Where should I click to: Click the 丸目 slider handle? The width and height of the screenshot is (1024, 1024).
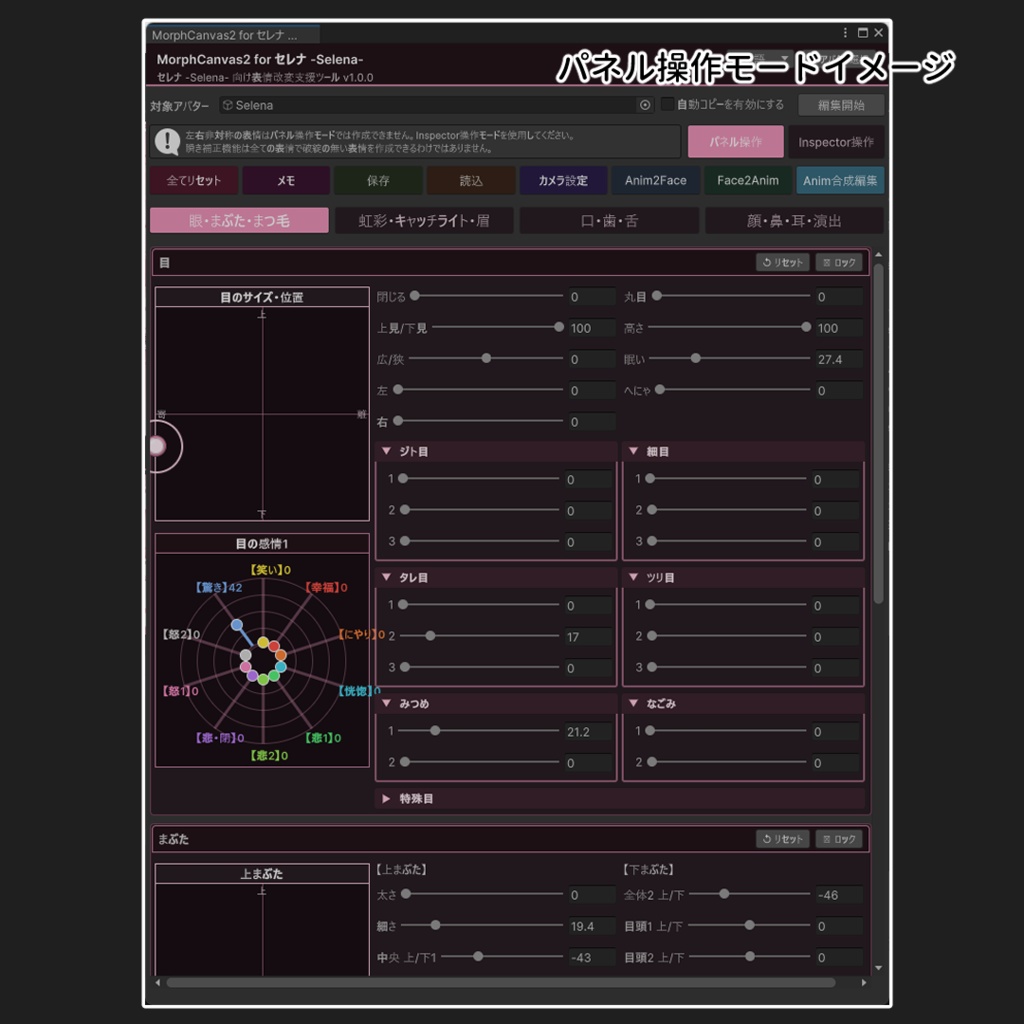point(657,296)
